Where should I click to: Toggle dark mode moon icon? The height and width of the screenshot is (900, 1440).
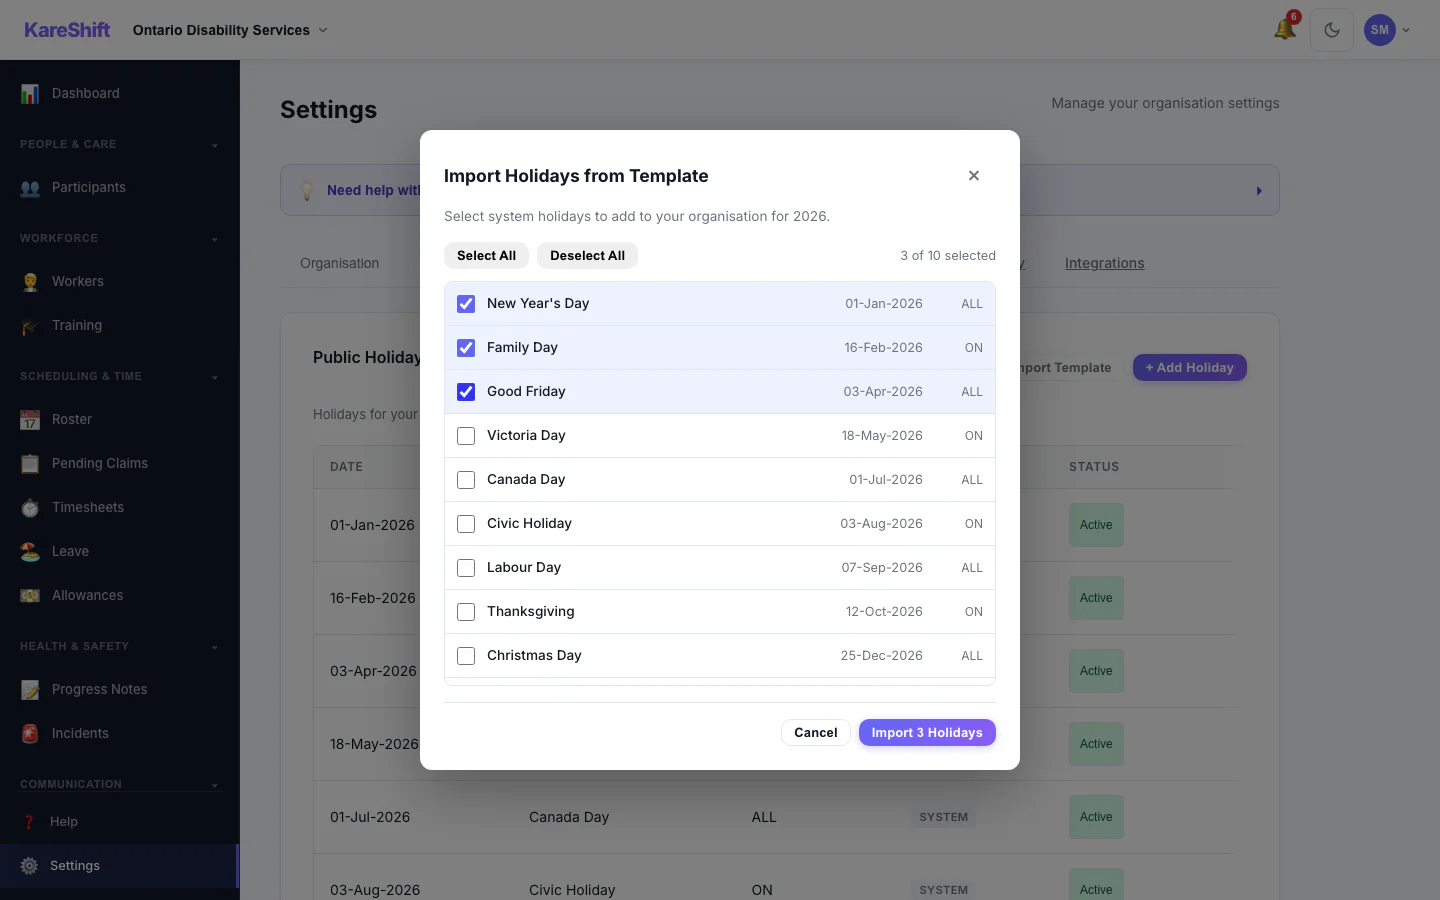[1332, 30]
